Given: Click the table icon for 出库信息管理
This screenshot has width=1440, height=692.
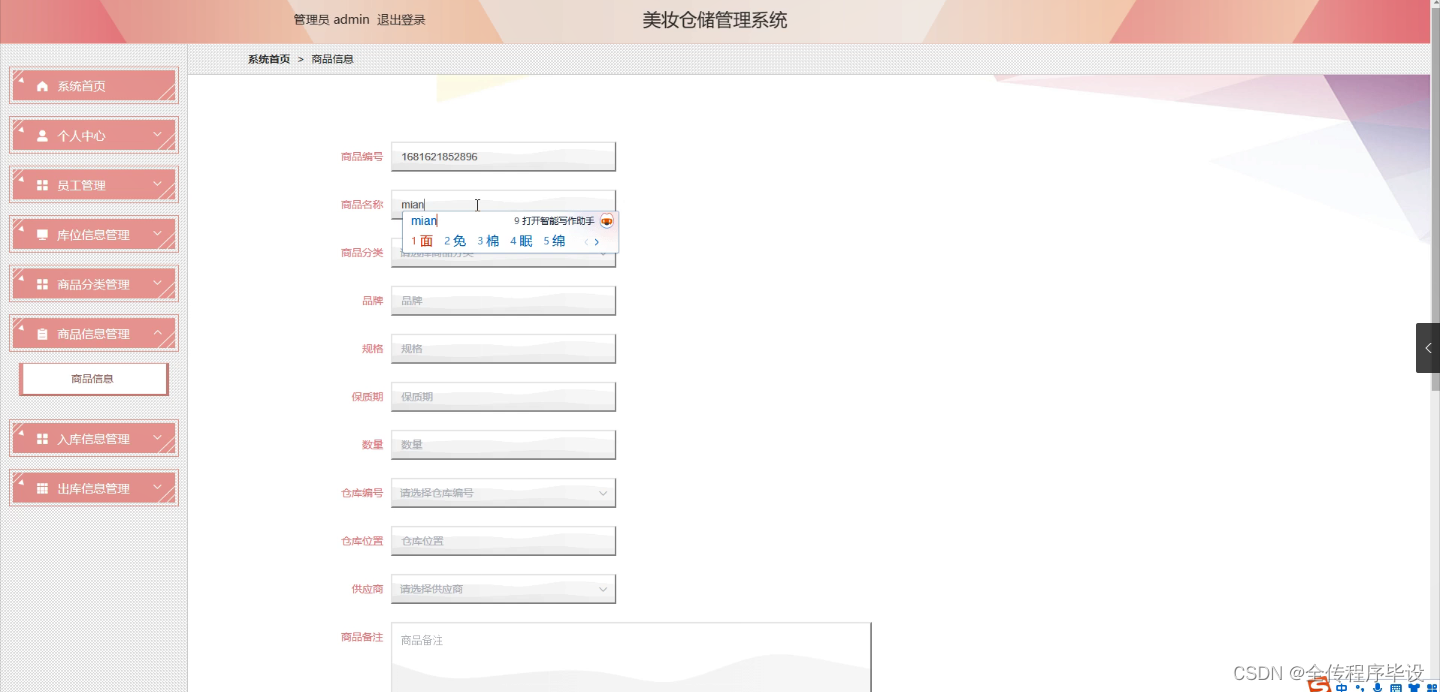Looking at the screenshot, I should click(40, 487).
